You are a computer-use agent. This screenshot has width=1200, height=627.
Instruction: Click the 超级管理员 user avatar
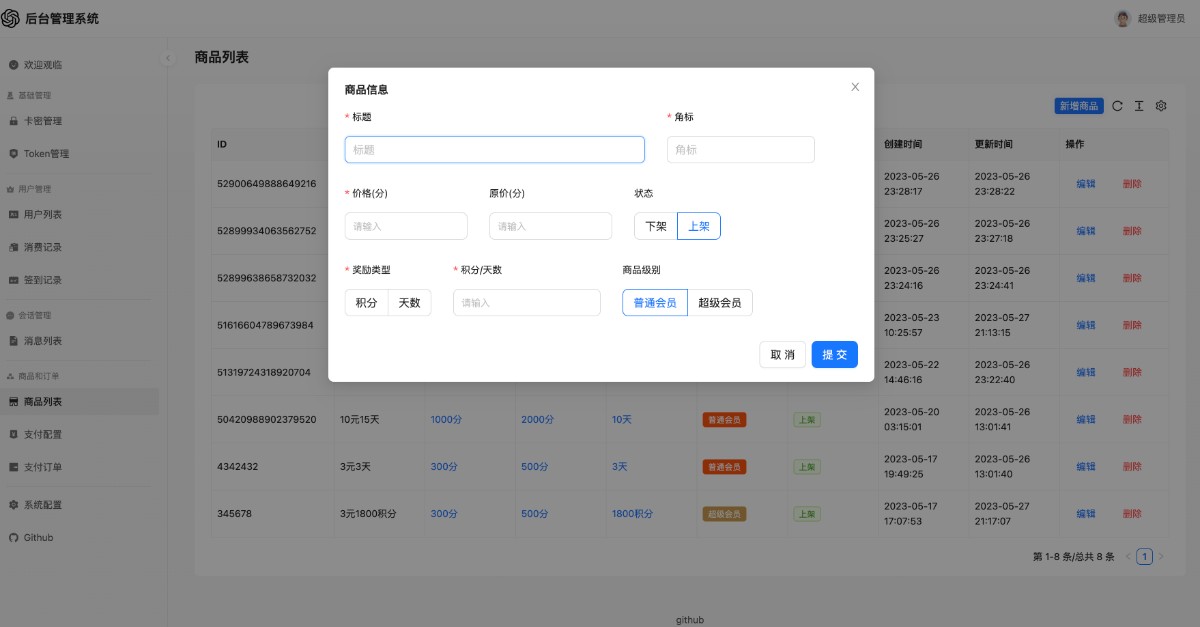pyautogui.click(x=1124, y=19)
